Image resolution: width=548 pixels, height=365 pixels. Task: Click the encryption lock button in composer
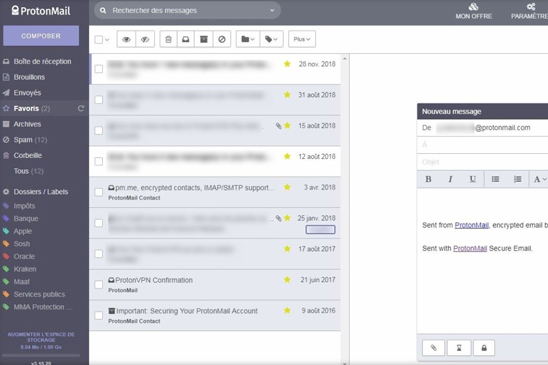[x=484, y=348]
